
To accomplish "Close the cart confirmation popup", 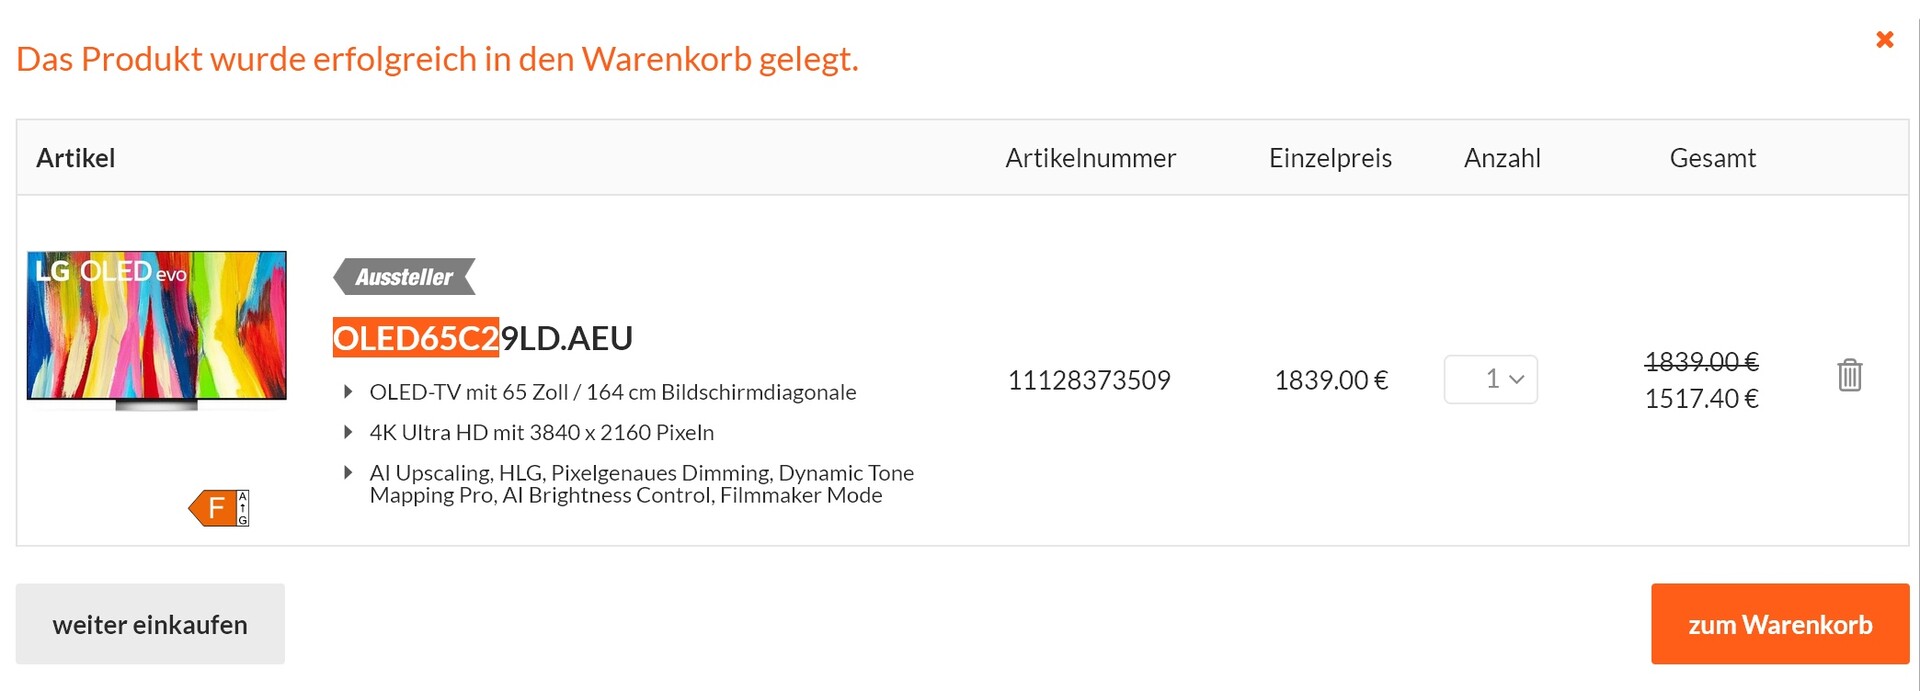I will (1884, 40).
